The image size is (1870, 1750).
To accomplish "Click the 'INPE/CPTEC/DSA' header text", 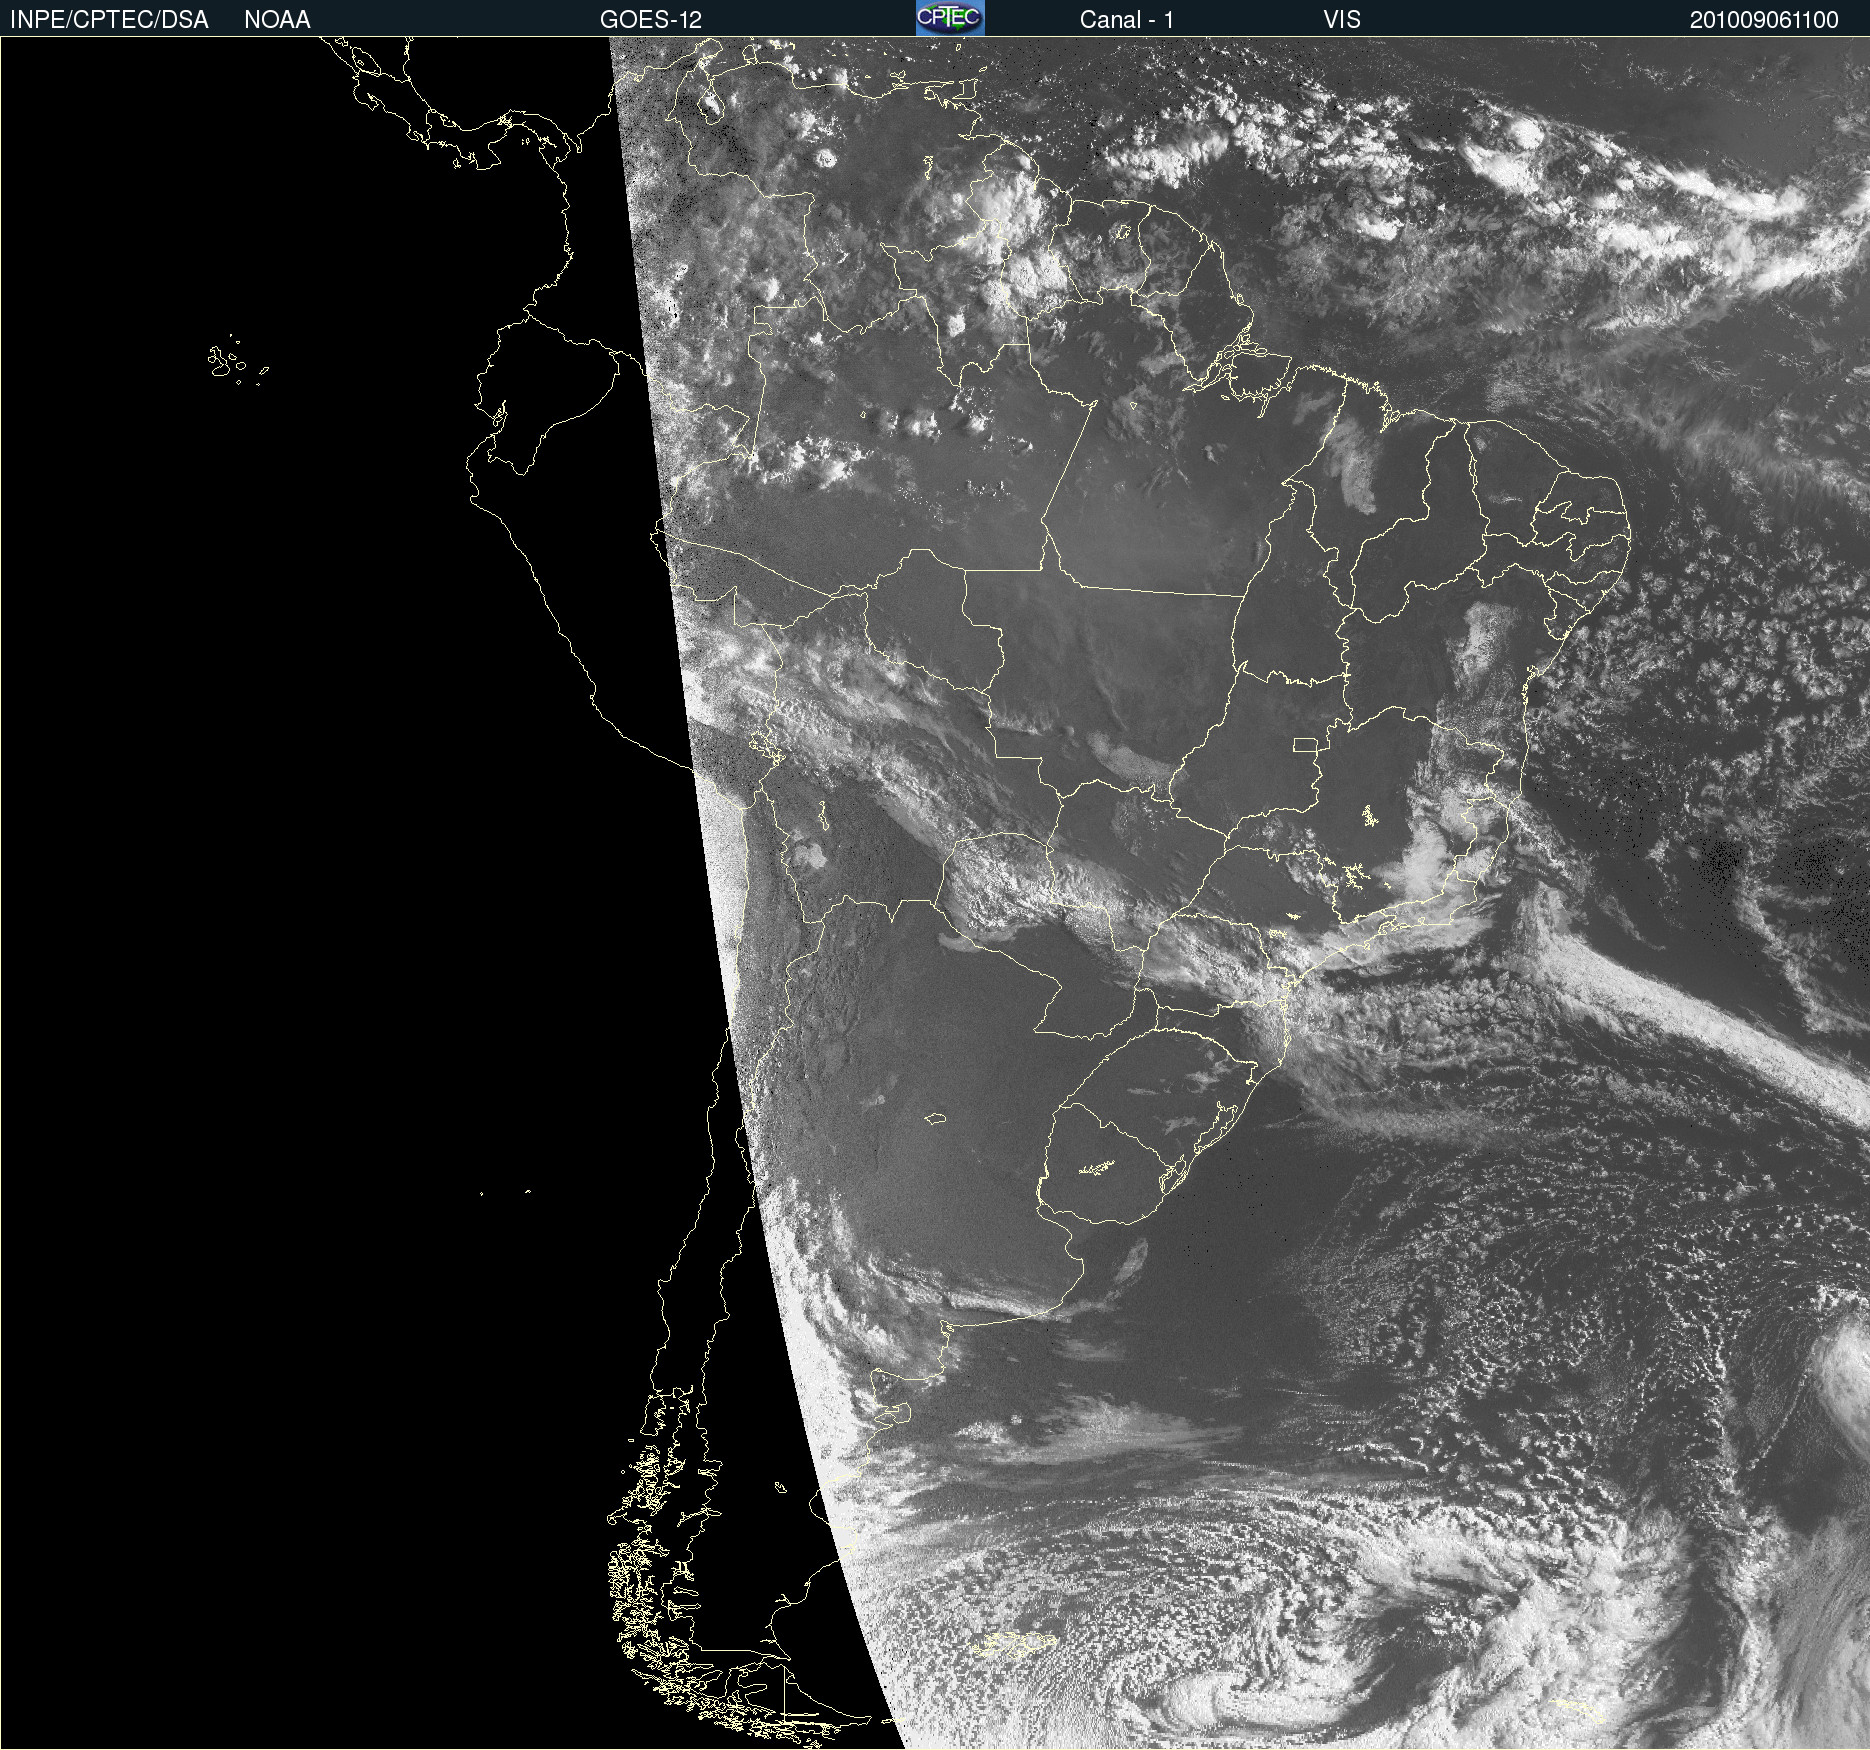I will [109, 20].
